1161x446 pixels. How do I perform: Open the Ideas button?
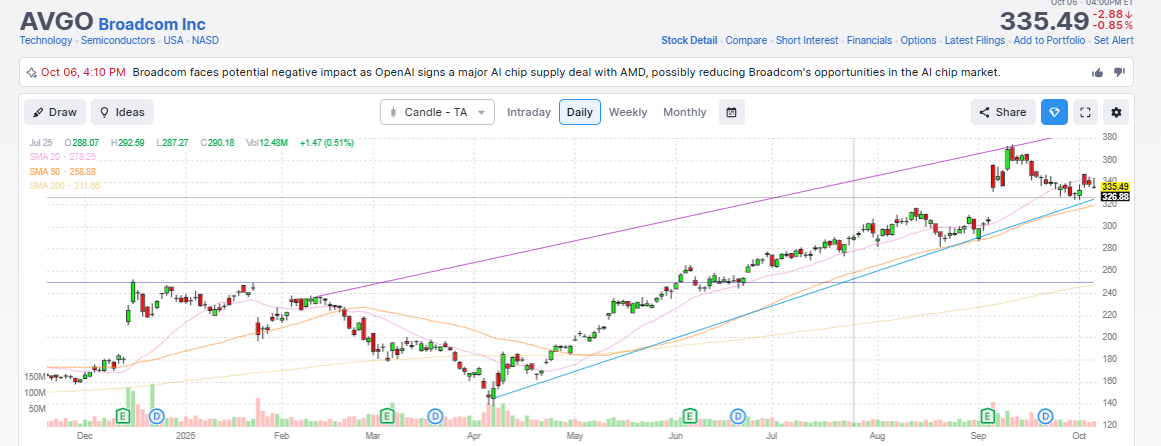click(x=123, y=113)
